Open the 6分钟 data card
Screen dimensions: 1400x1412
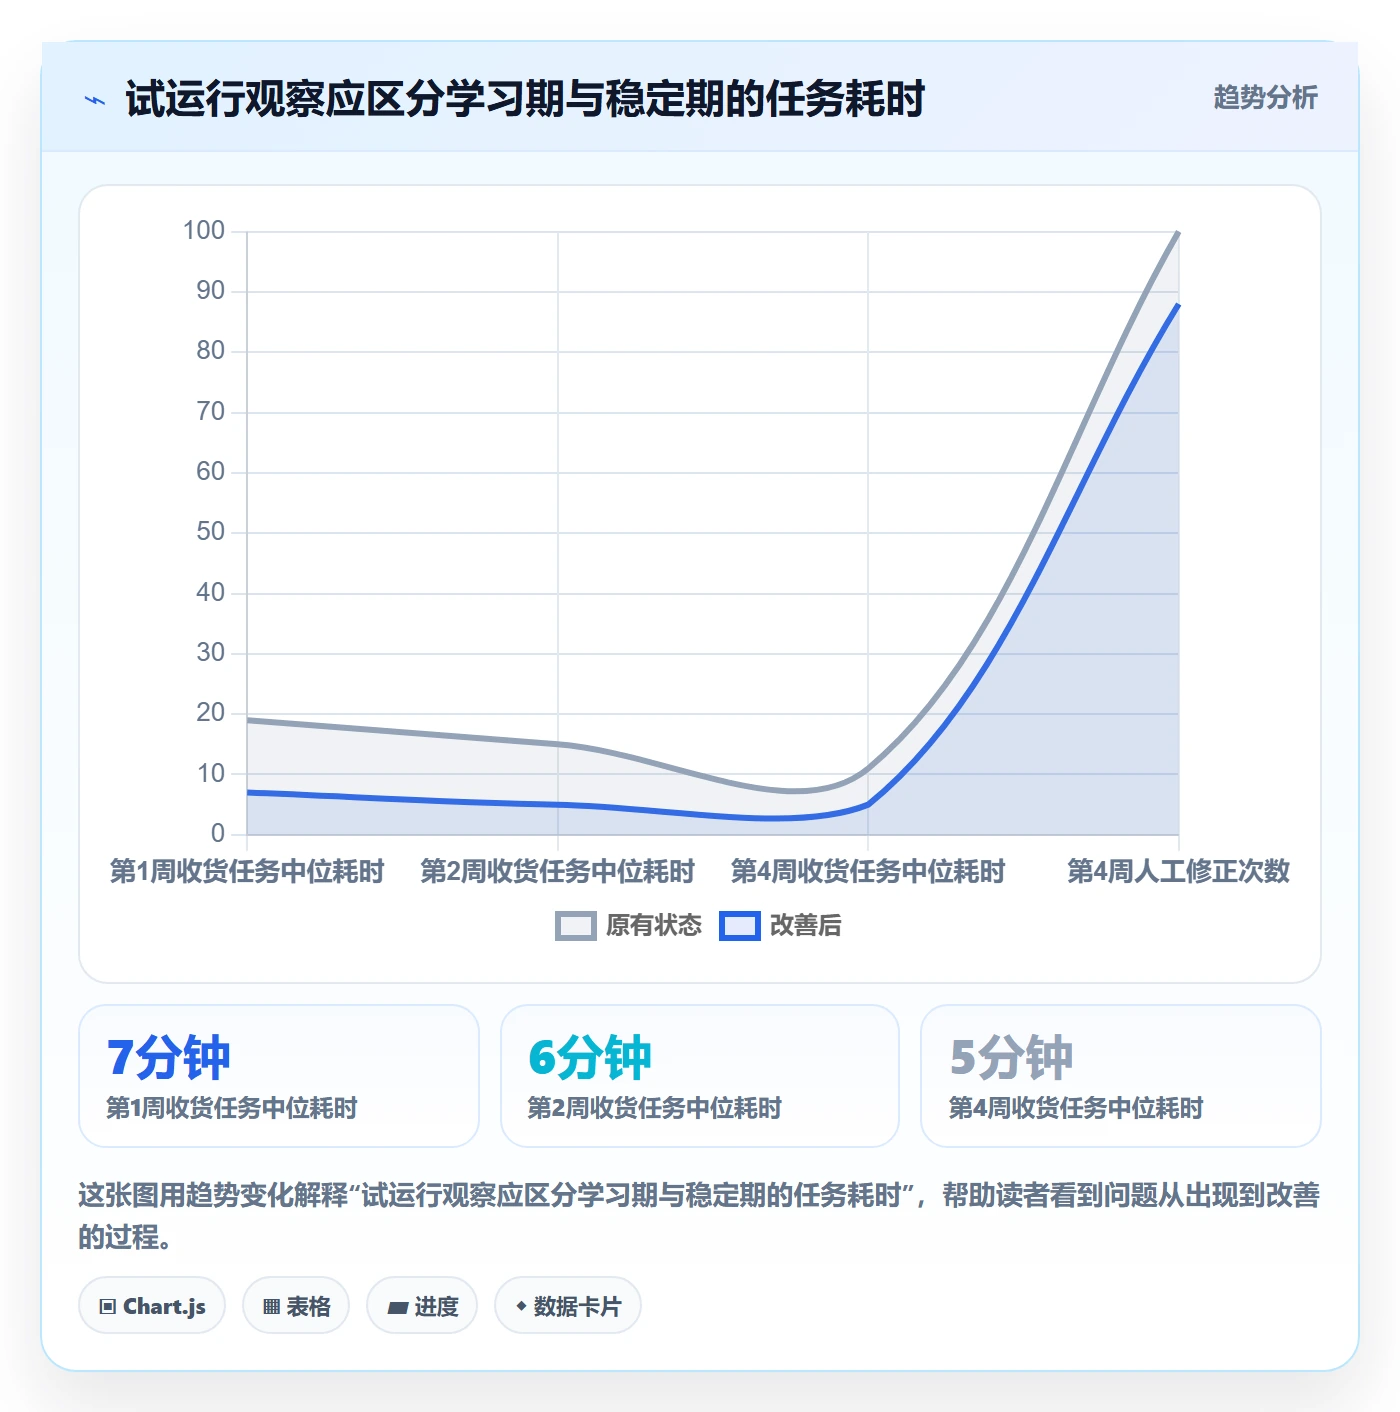[700, 1076]
